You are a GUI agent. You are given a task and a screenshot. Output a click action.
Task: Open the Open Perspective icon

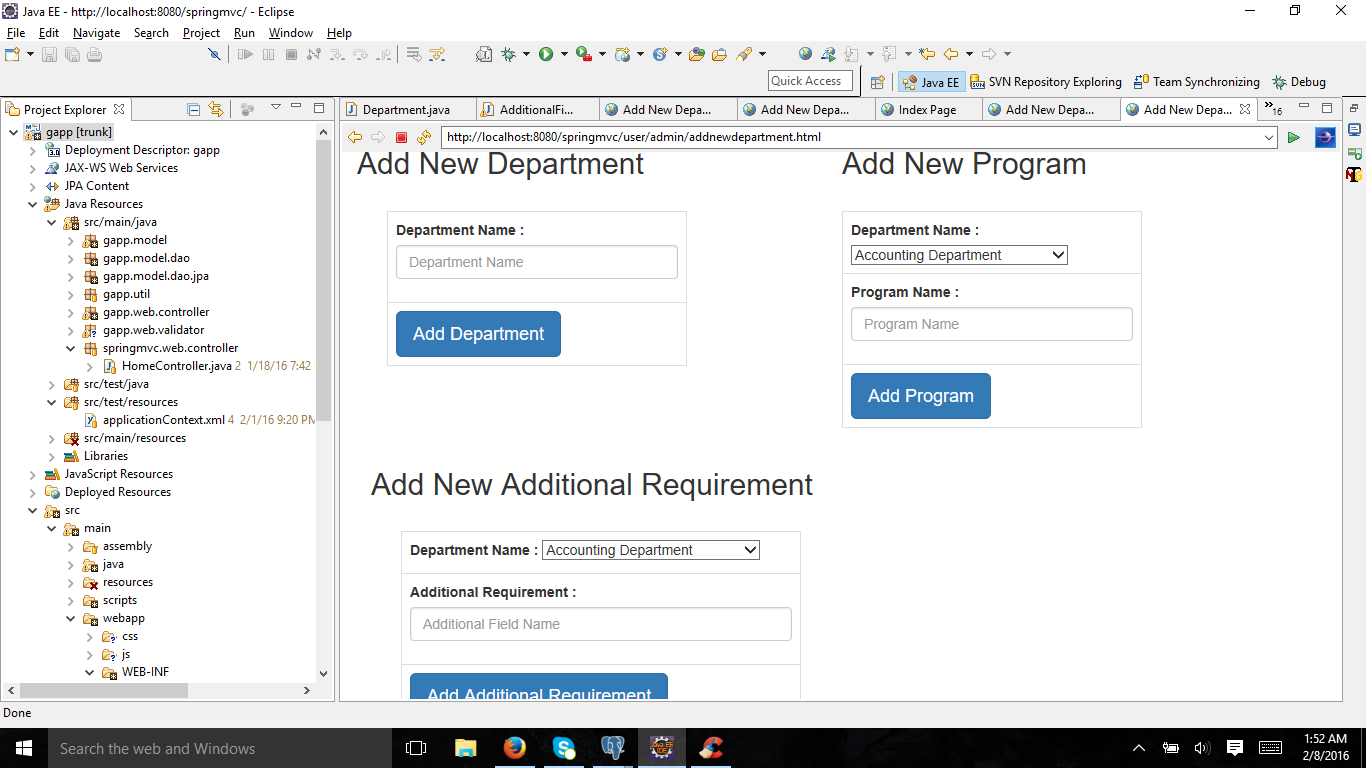877,82
